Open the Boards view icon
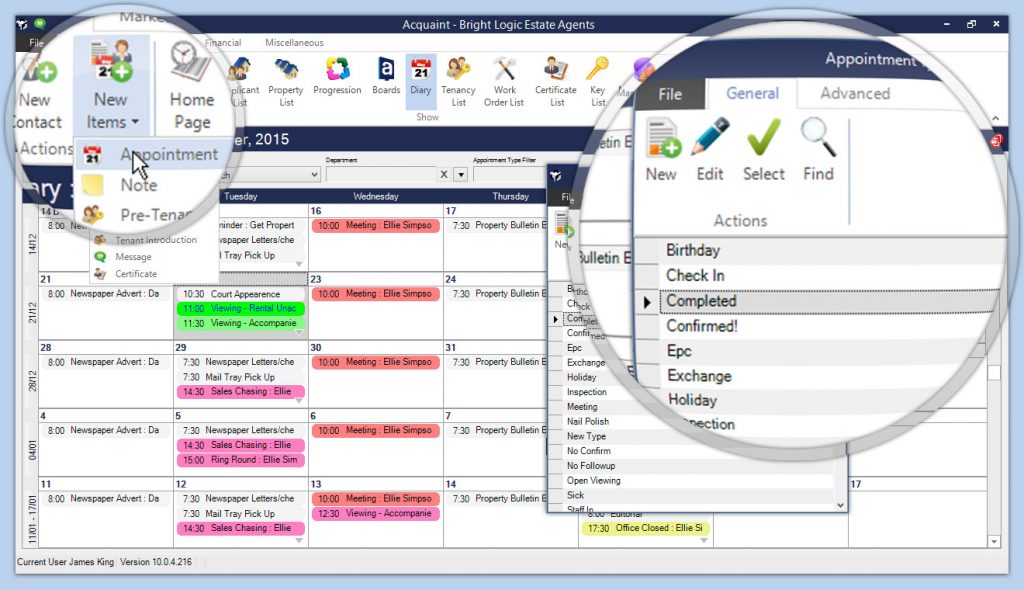The height and width of the screenshot is (590, 1024). coord(386,77)
